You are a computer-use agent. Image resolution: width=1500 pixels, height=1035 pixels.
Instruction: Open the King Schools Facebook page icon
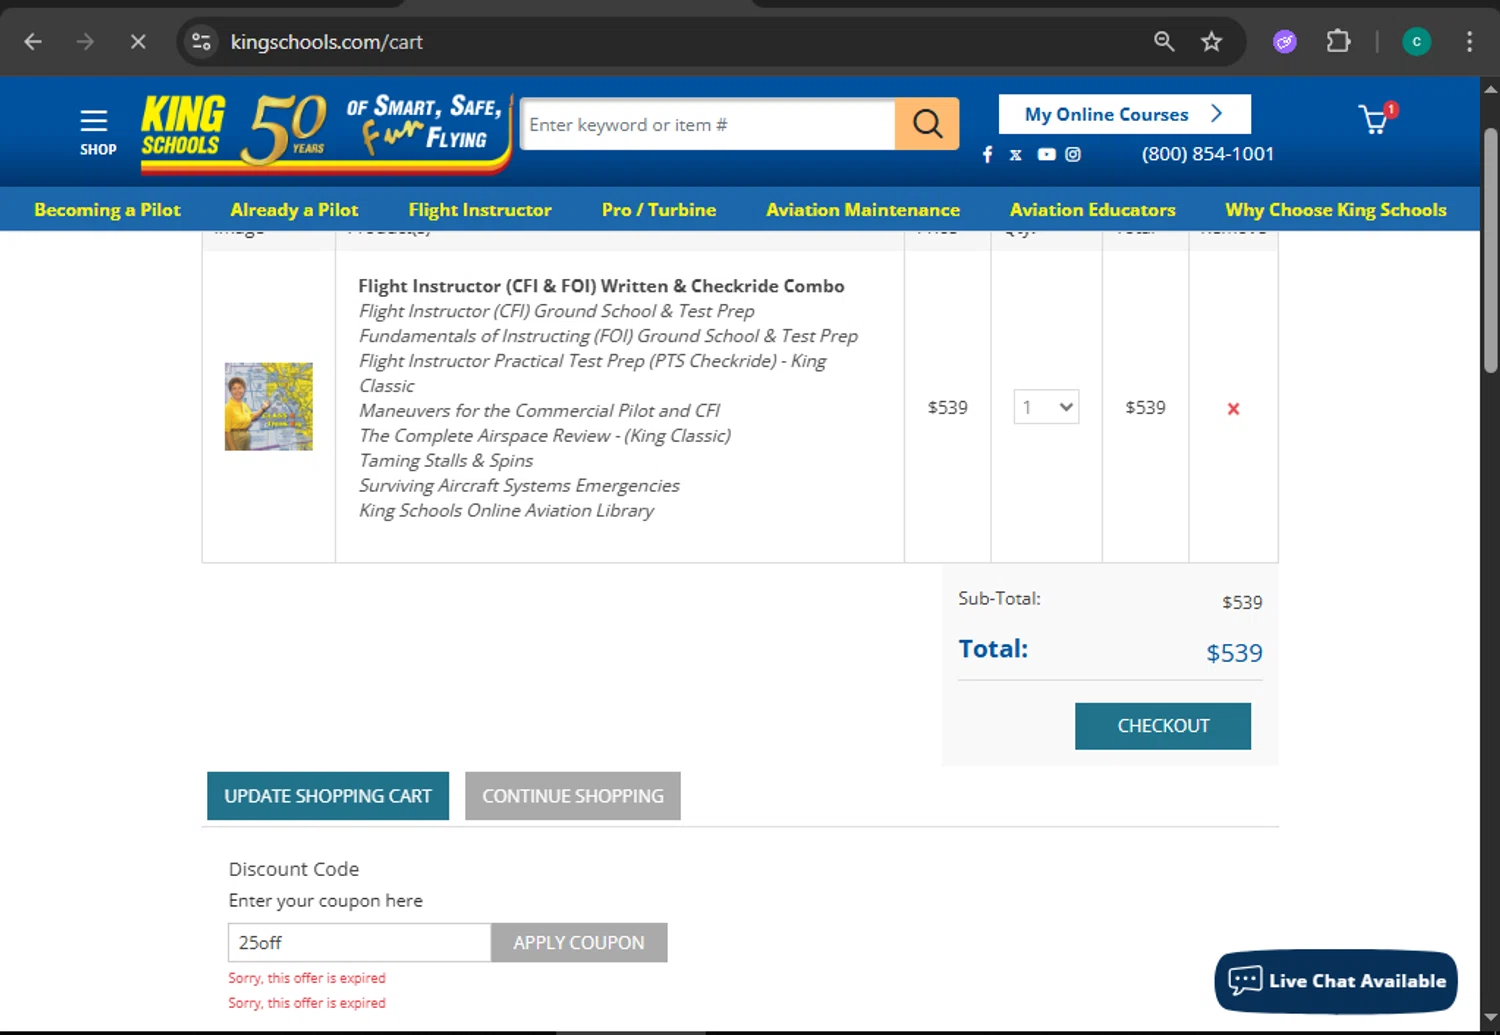pos(987,154)
